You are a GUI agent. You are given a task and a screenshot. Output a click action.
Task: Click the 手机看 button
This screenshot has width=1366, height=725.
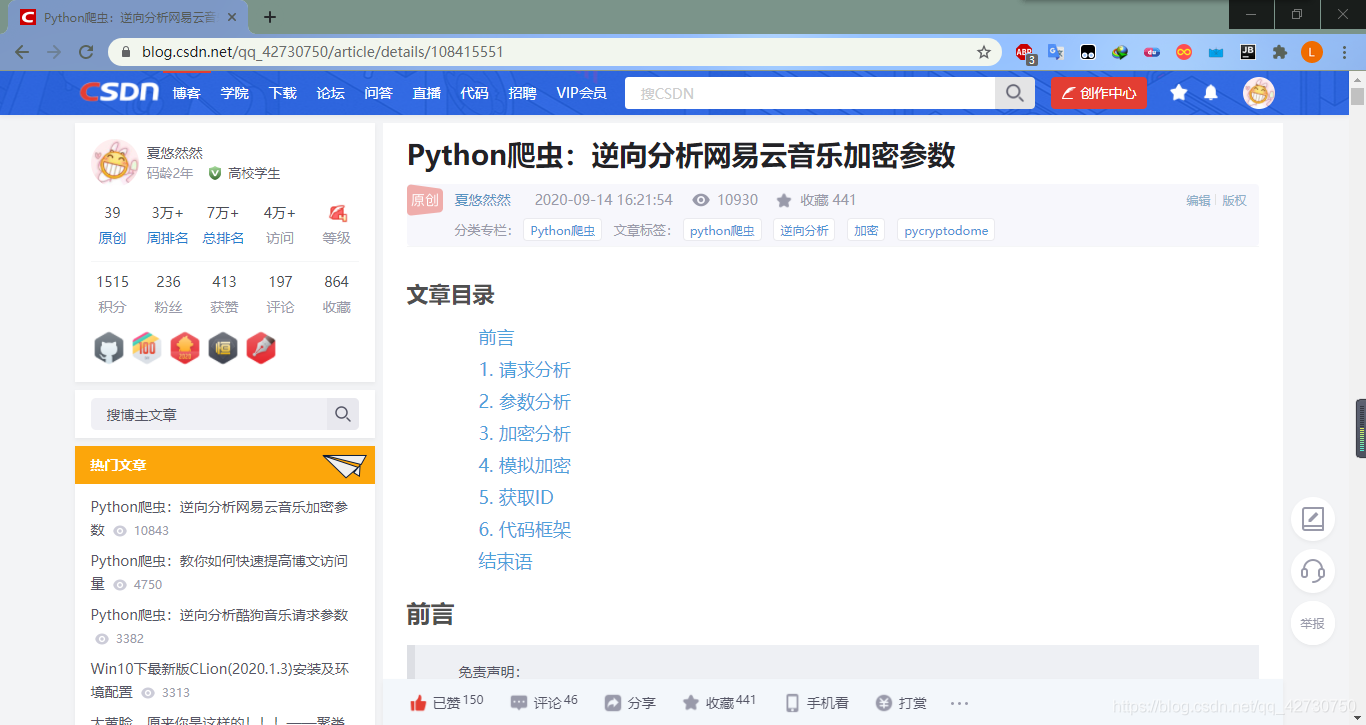click(817, 703)
